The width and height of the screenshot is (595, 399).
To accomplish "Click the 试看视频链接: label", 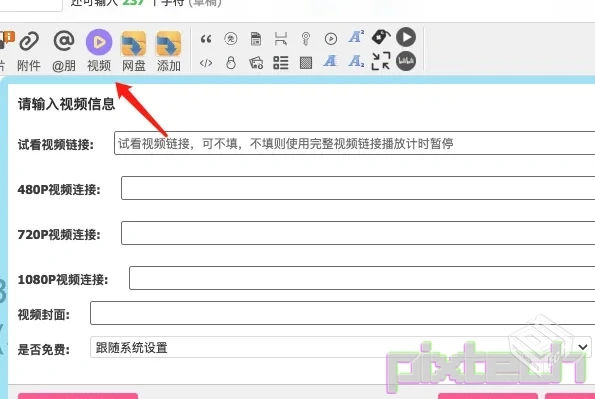I will pyautogui.click(x=56, y=144).
